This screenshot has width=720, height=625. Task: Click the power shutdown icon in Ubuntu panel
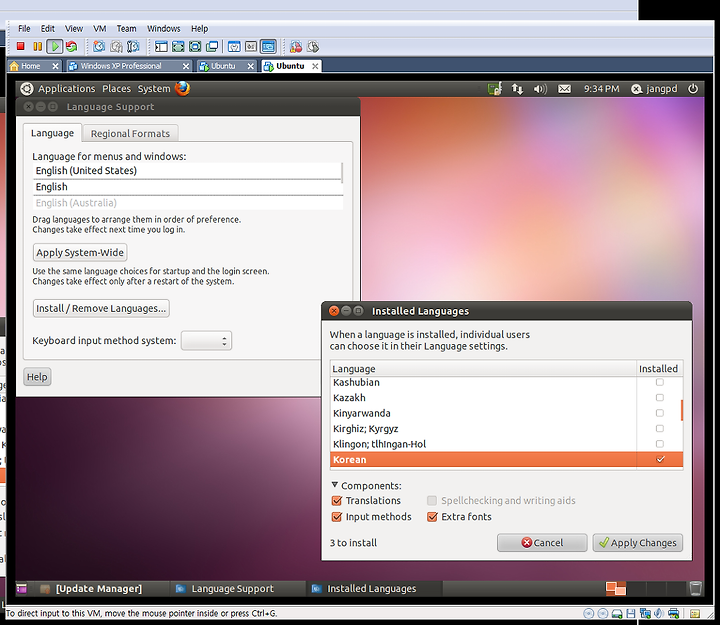693,89
